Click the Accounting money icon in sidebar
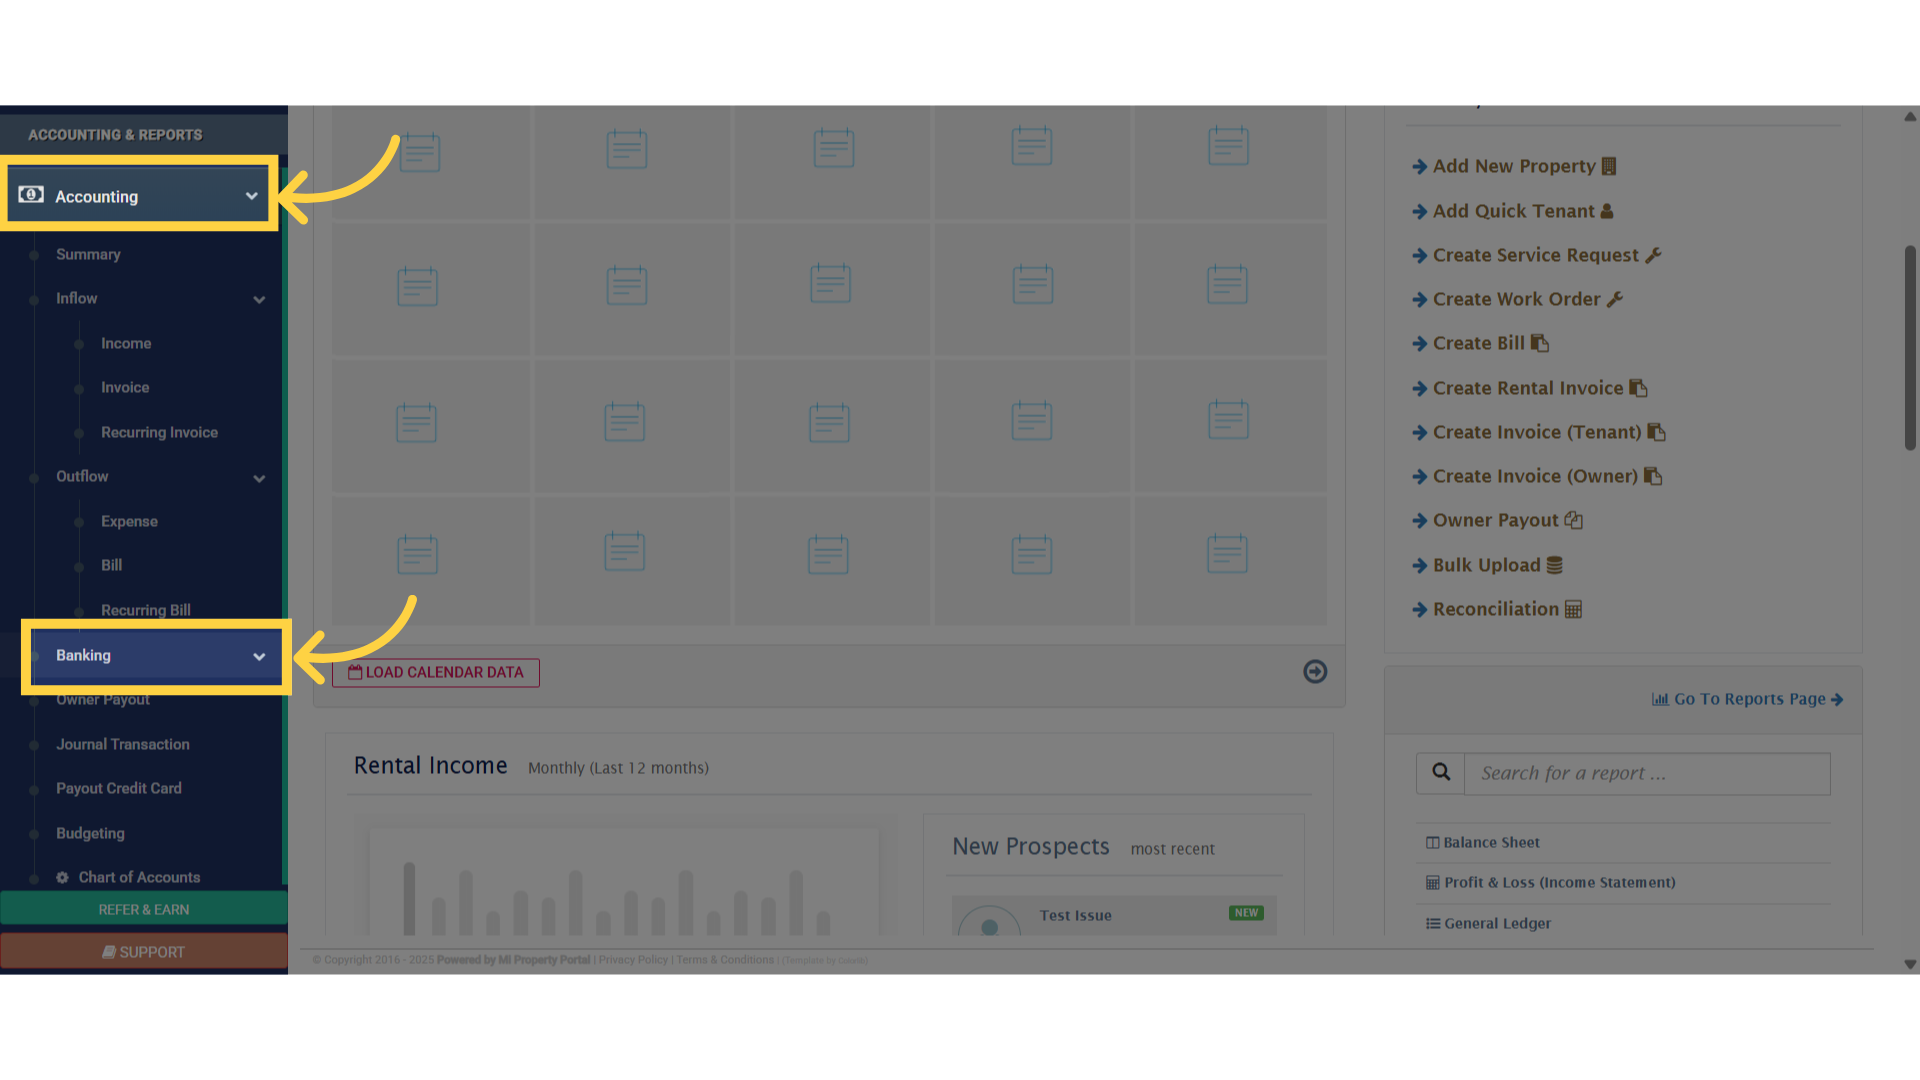This screenshot has height=1080, width=1920. click(31, 195)
